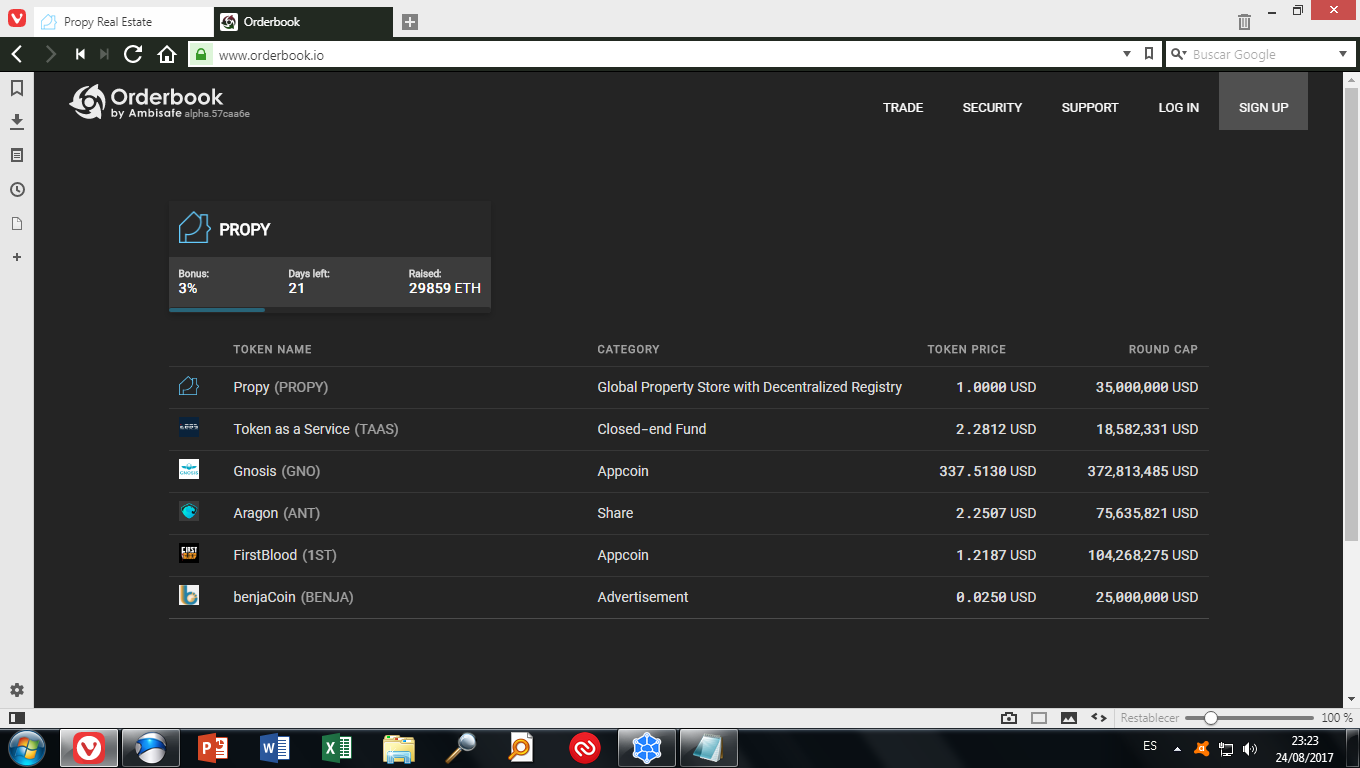Toggle the side panel visibility

pos(17,718)
